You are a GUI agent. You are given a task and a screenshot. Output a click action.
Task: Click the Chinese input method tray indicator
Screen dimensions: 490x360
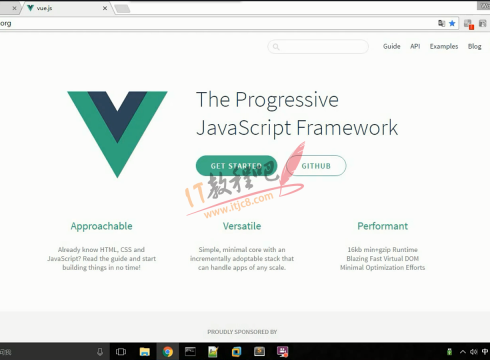[485, 352]
